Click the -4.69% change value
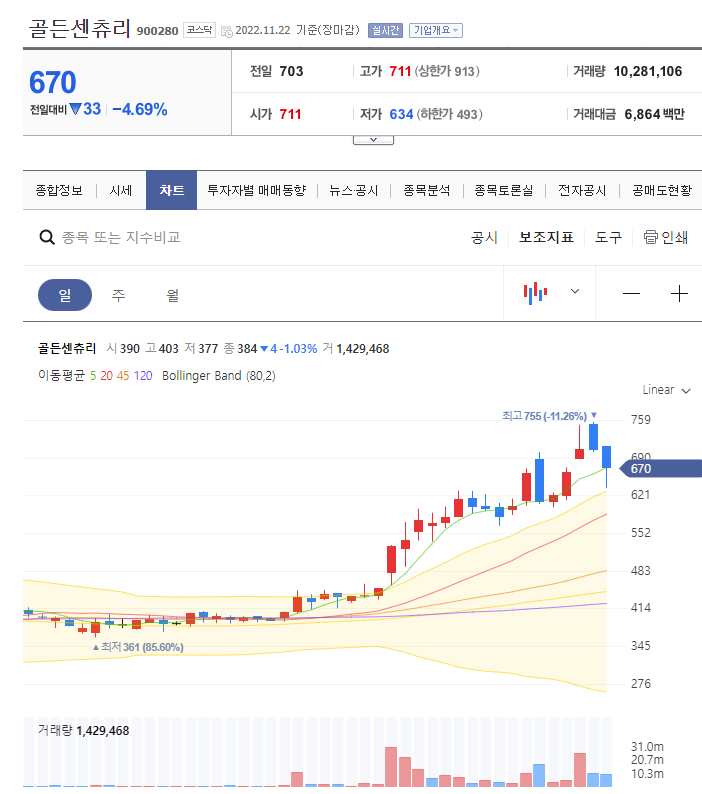The width and height of the screenshot is (702, 794). coord(140,109)
